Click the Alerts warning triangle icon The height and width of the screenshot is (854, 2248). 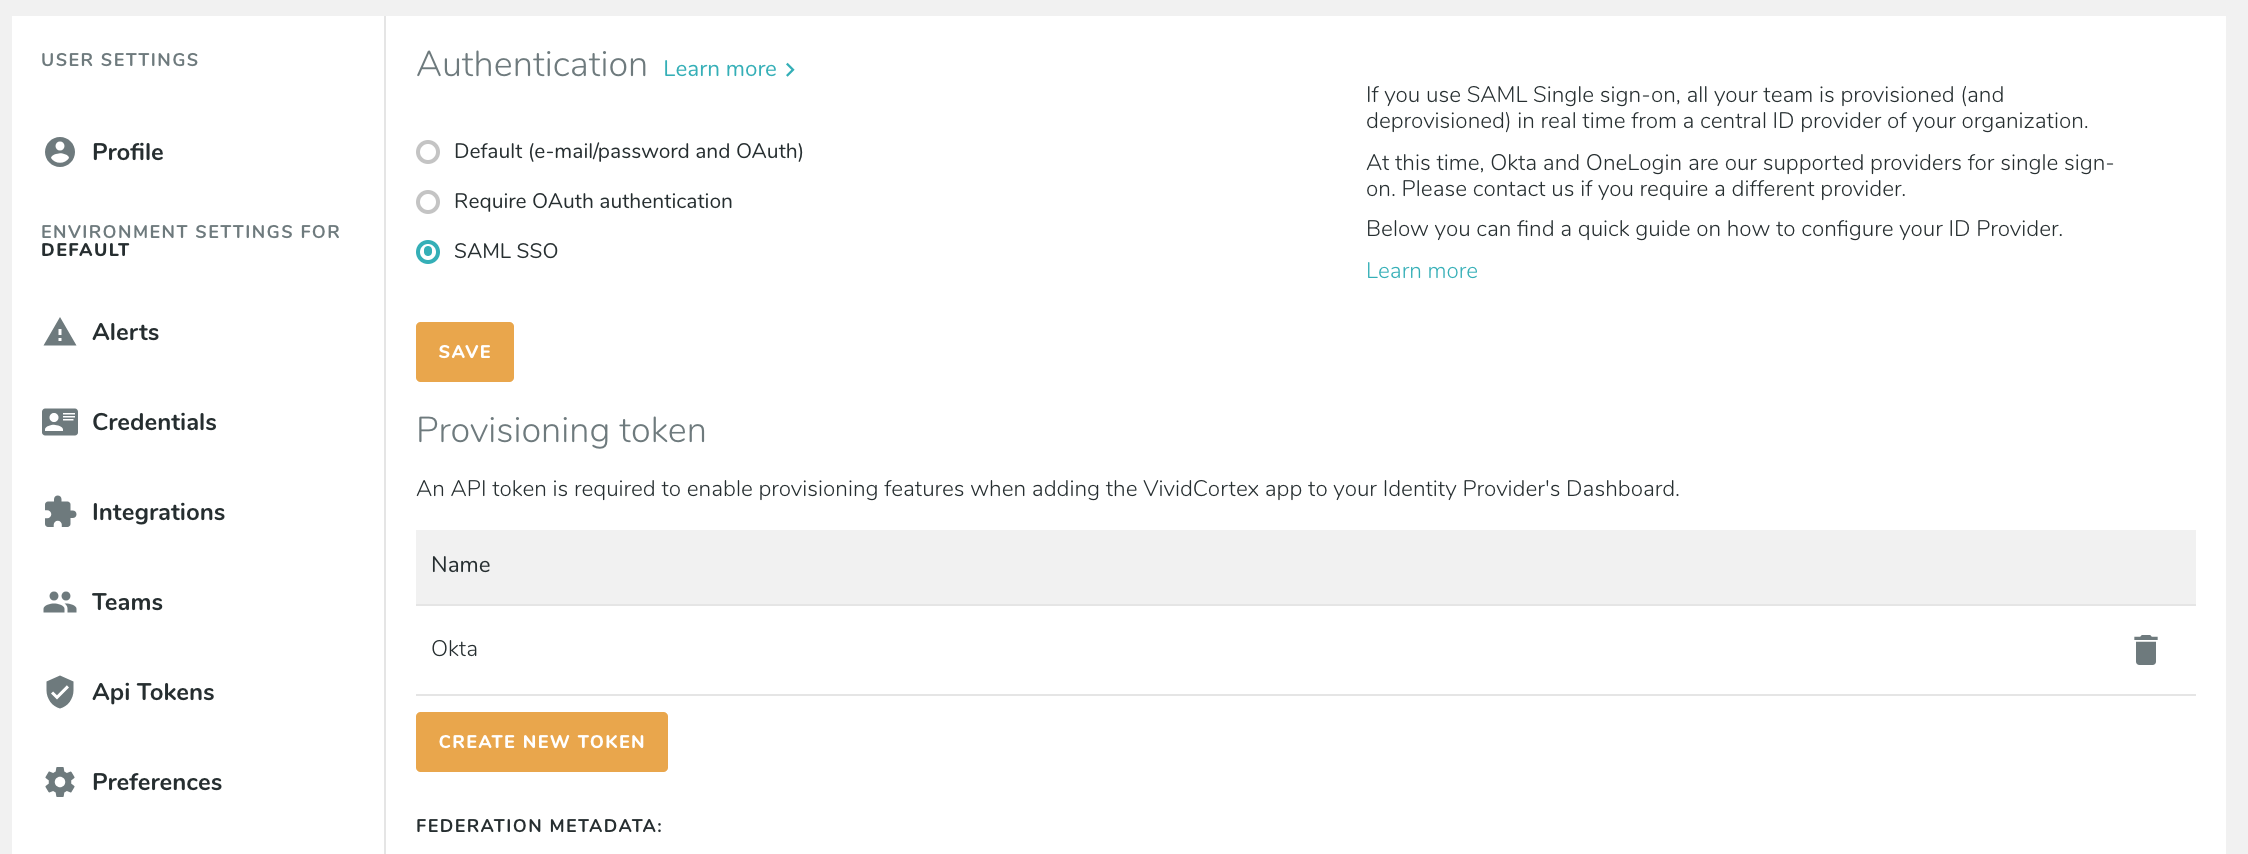click(x=60, y=332)
